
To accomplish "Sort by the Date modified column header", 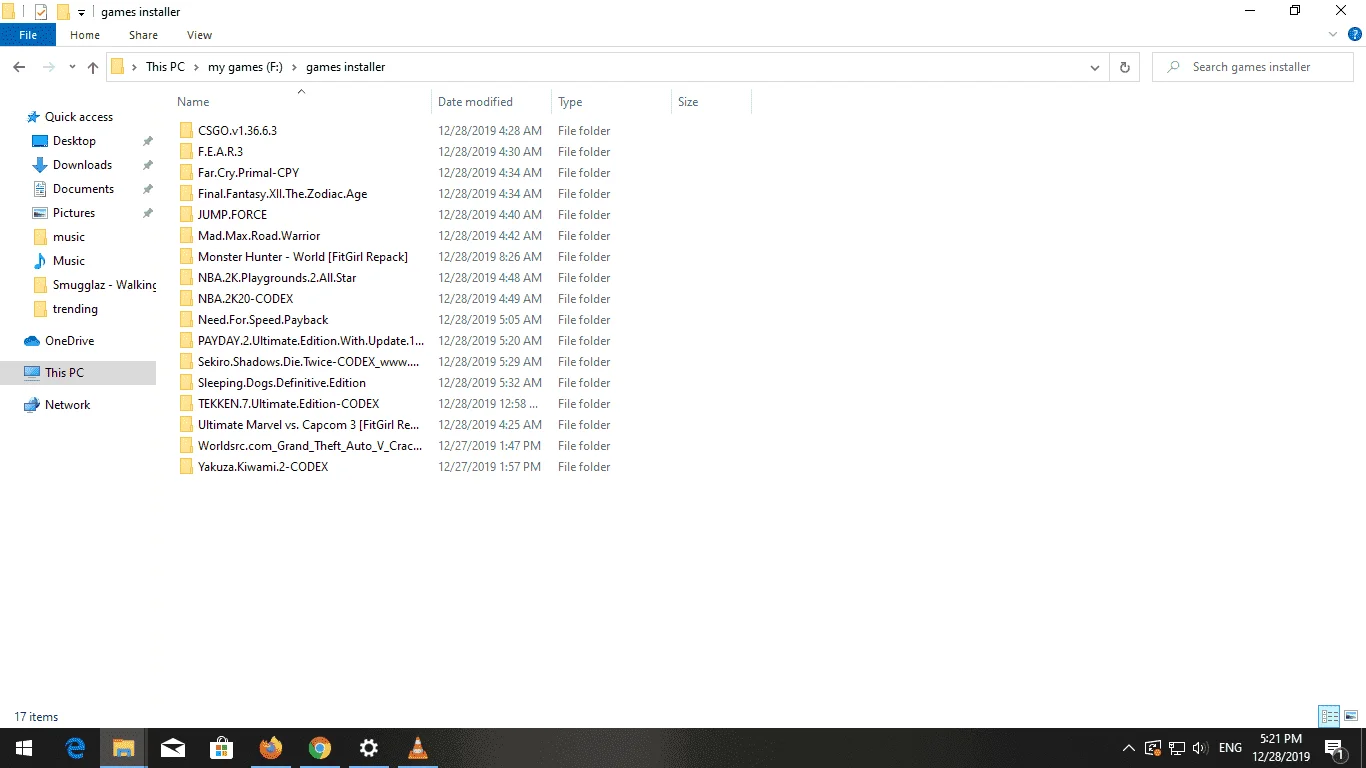I will click(492, 102).
